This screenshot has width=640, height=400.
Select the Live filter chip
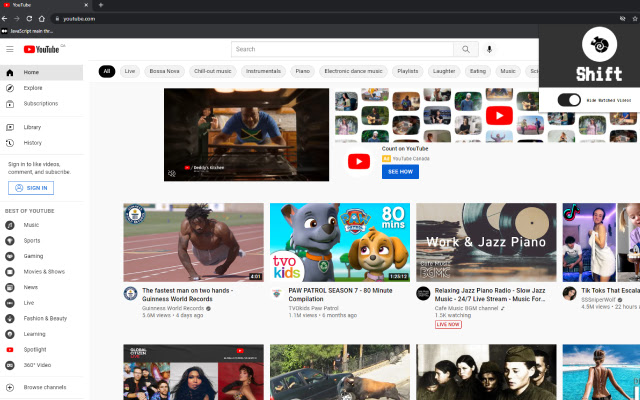pyautogui.click(x=130, y=71)
